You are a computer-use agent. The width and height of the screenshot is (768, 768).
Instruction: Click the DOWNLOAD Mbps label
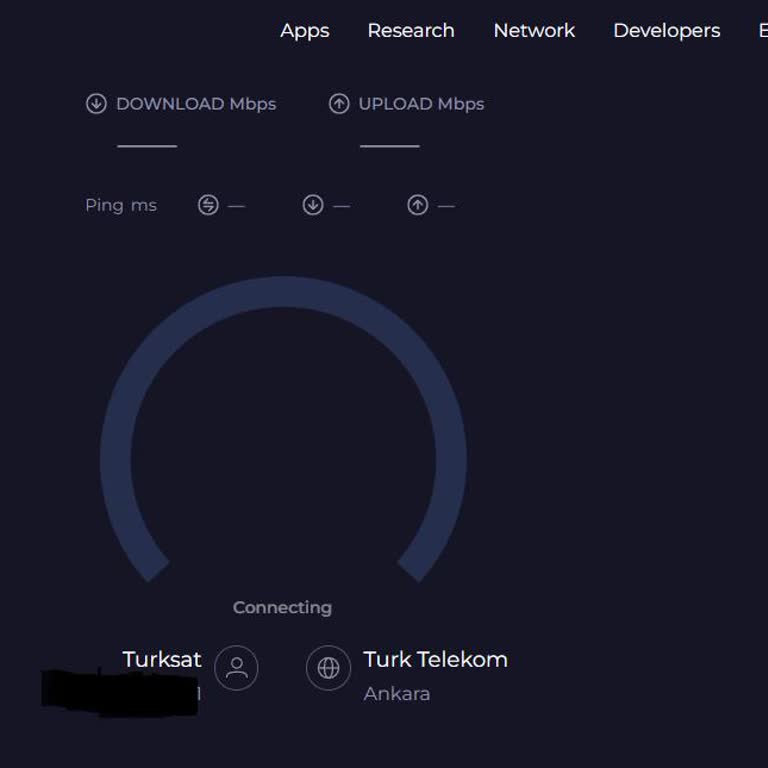(196, 104)
